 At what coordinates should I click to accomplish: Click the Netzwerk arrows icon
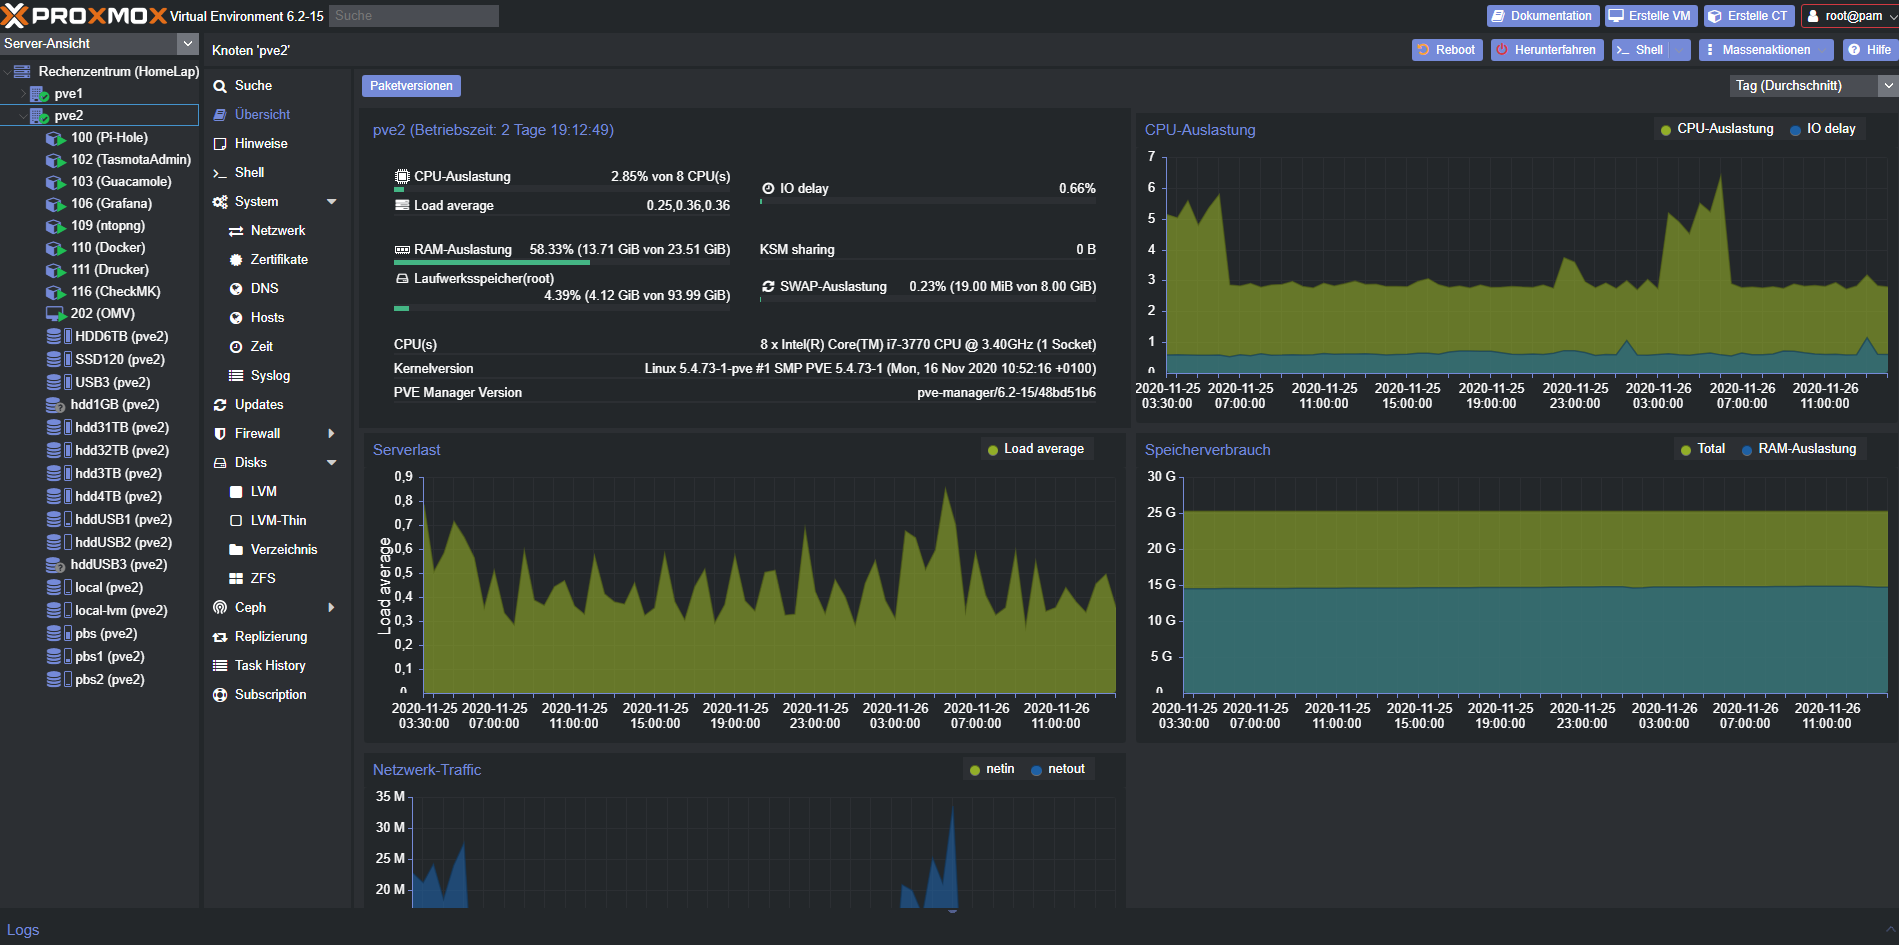click(236, 231)
